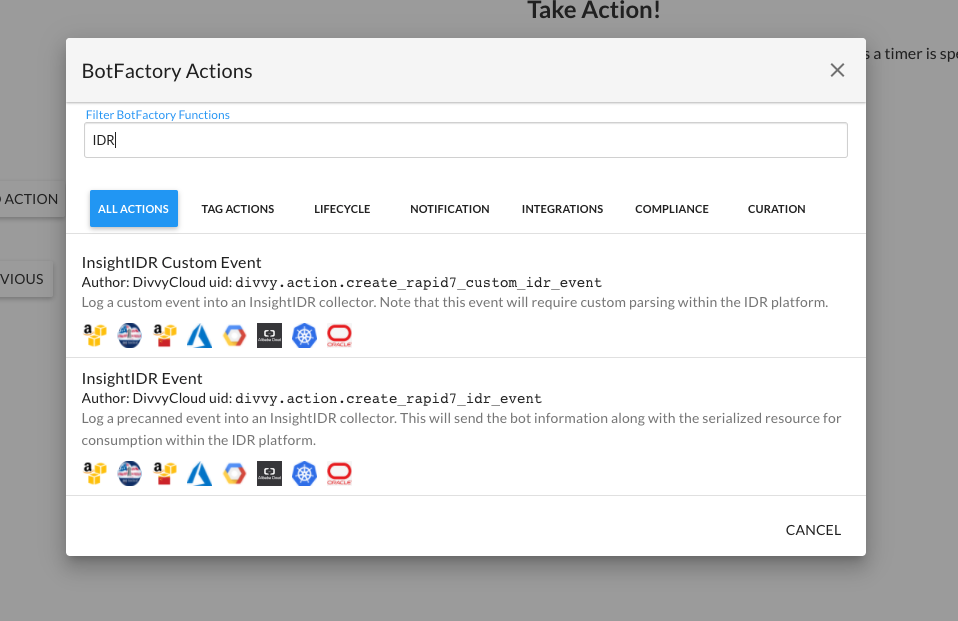Click the Google Cloud icon under InsightIDR Custom Event
The image size is (958, 621).
click(x=234, y=336)
